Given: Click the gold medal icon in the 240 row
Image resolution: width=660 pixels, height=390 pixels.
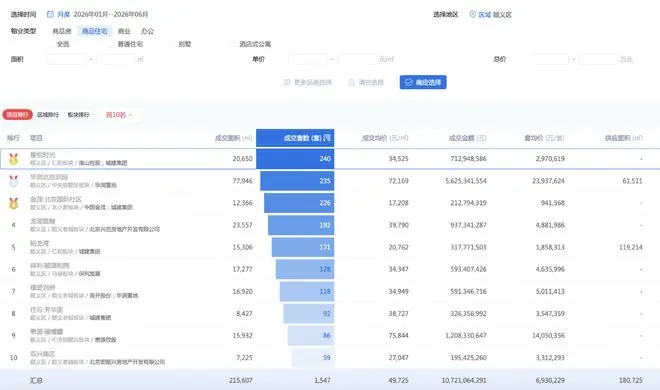Looking at the screenshot, I should 13,159.
